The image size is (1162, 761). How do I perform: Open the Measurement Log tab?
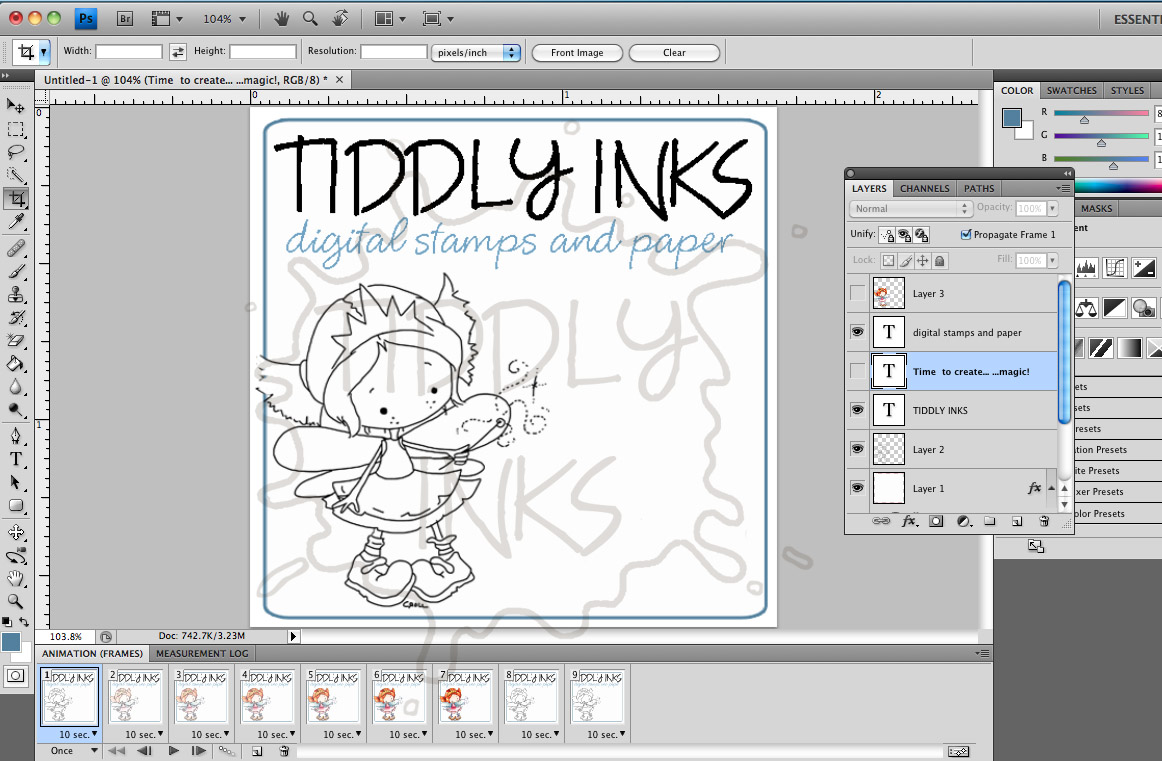coord(202,654)
